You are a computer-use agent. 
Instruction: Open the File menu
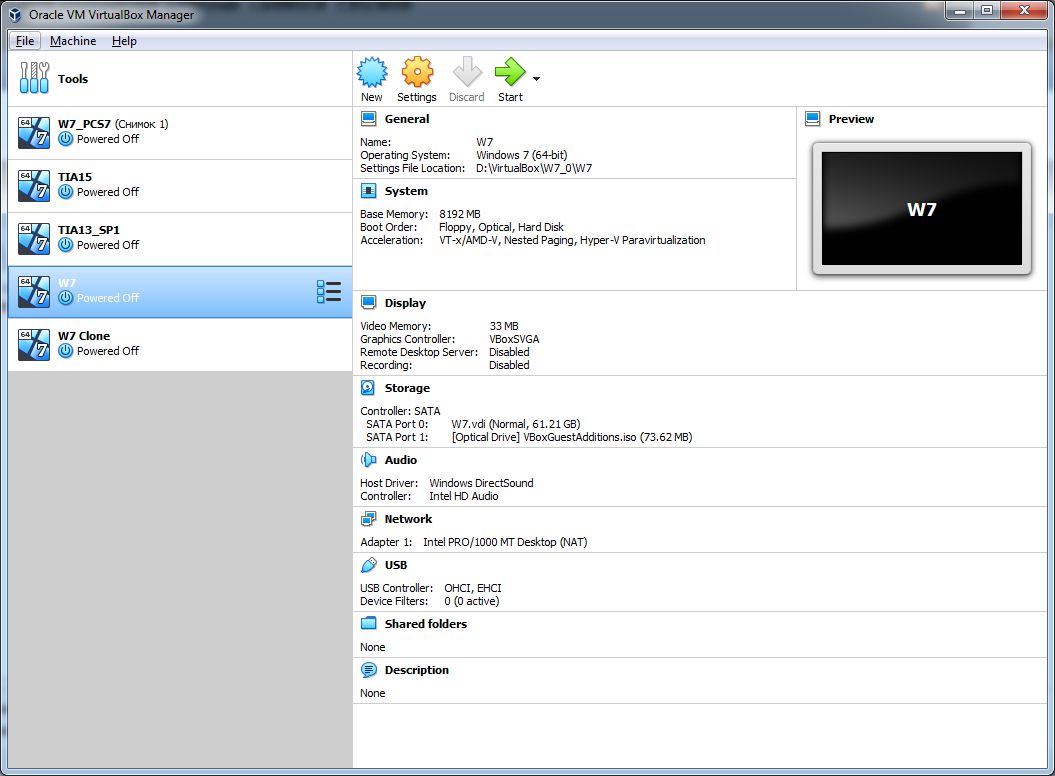point(25,41)
